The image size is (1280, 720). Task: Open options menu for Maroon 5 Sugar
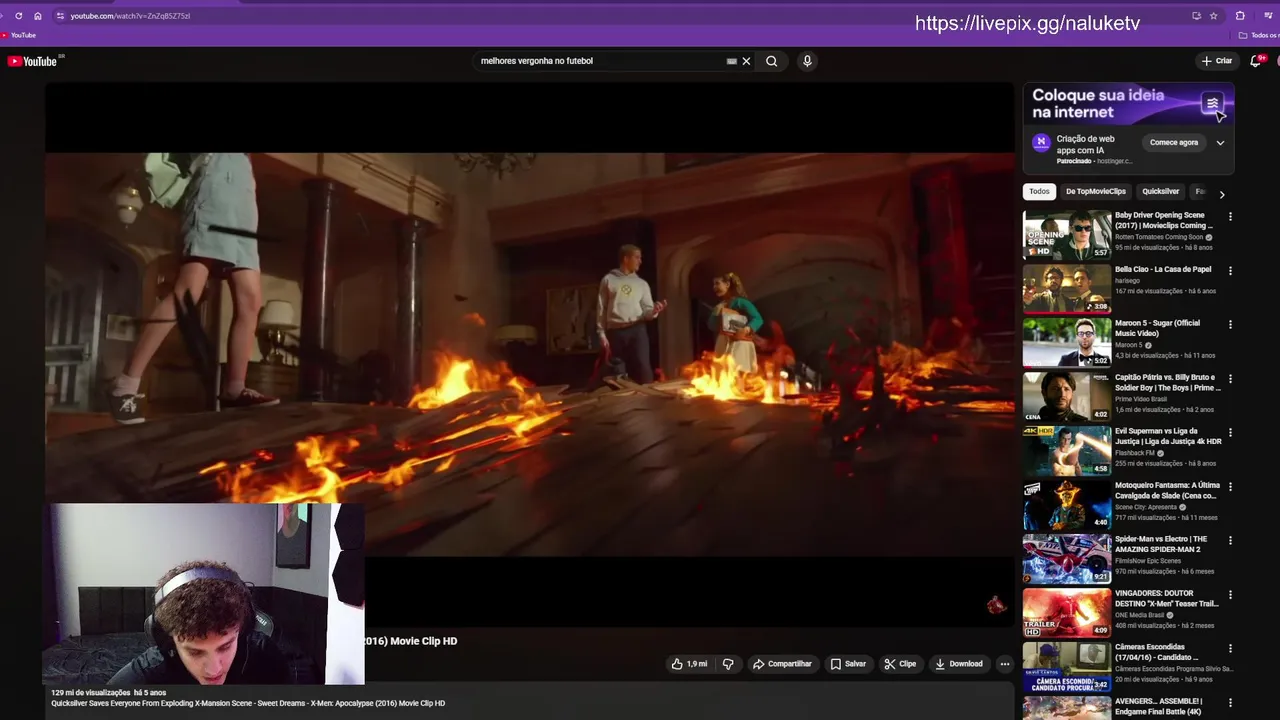point(1230,325)
